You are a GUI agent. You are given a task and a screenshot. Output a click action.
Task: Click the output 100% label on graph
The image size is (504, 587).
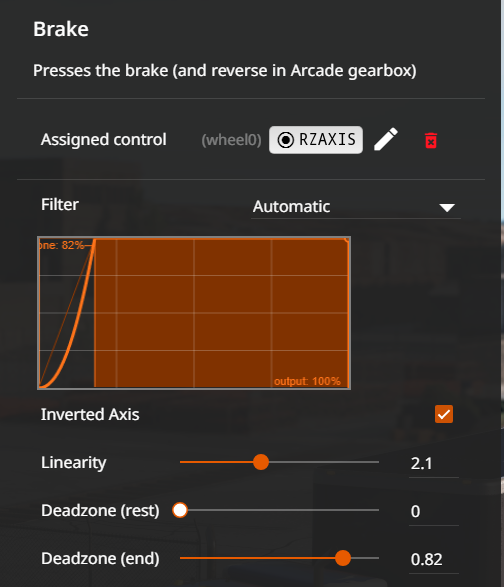pyautogui.click(x=307, y=381)
